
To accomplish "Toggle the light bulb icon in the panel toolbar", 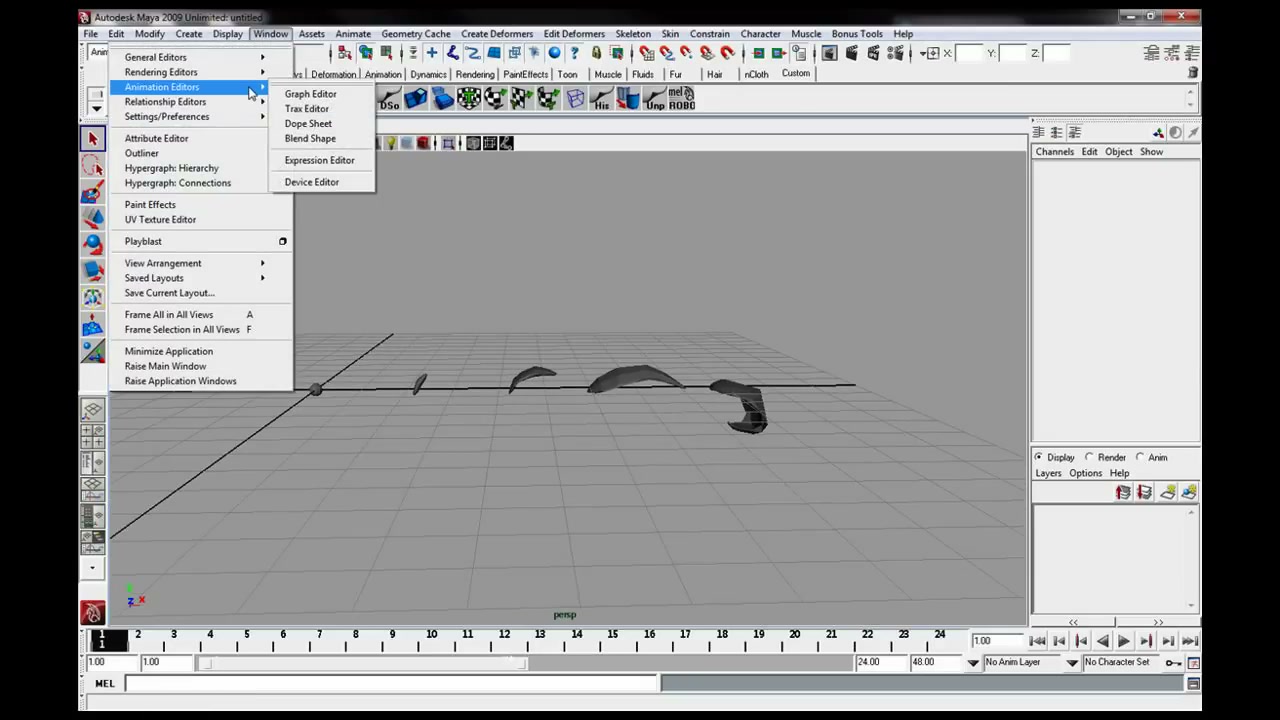I will [x=390, y=143].
